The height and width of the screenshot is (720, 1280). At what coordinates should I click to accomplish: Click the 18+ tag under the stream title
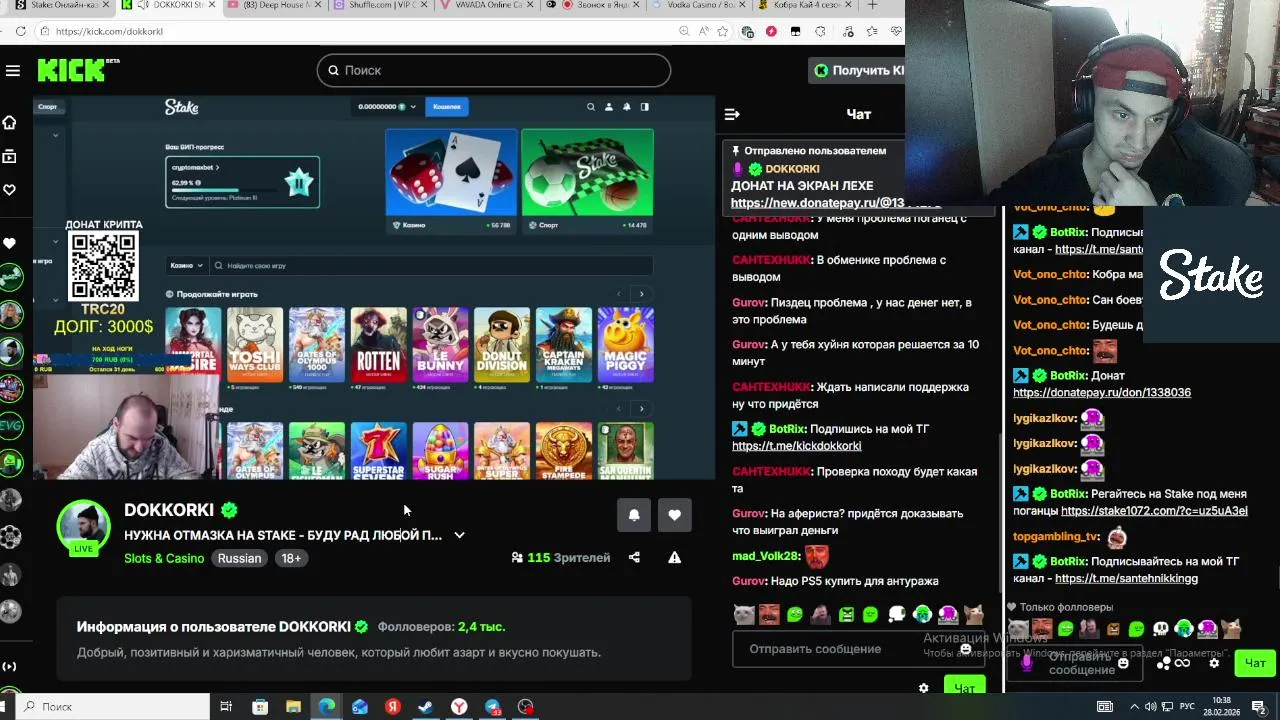(x=291, y=558)
